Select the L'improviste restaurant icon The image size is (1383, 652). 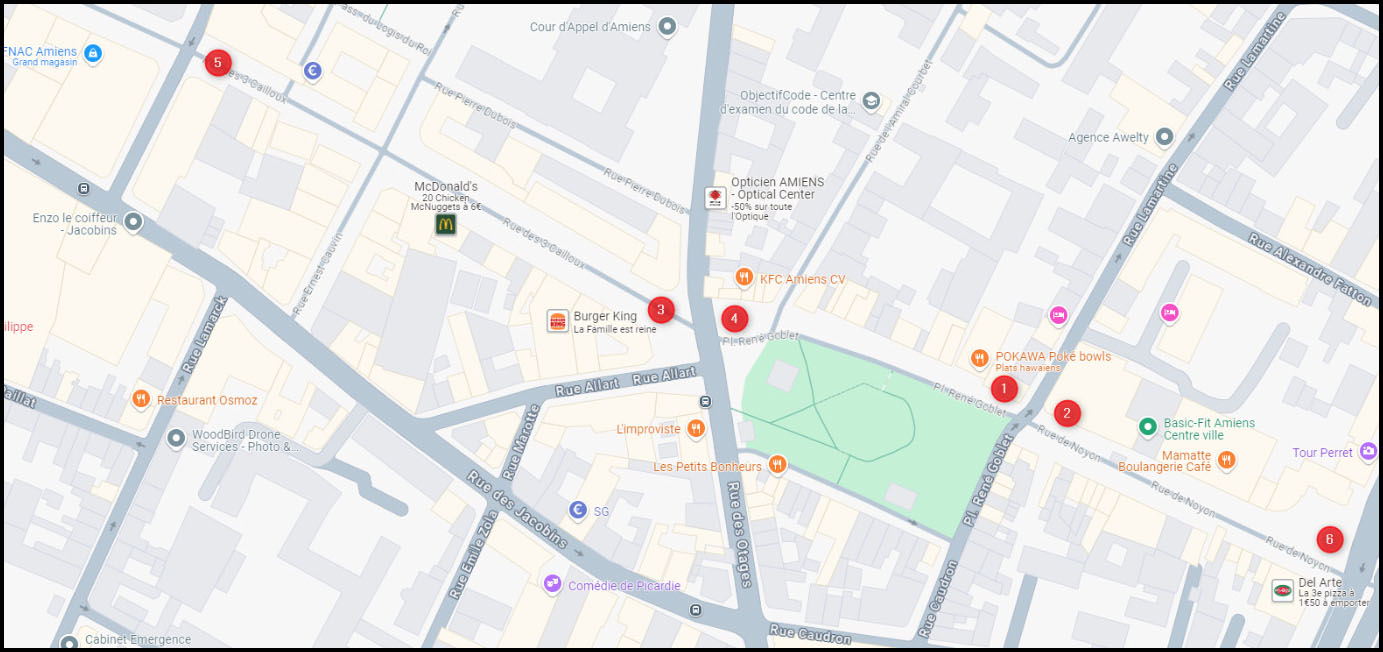coord(696,429)
